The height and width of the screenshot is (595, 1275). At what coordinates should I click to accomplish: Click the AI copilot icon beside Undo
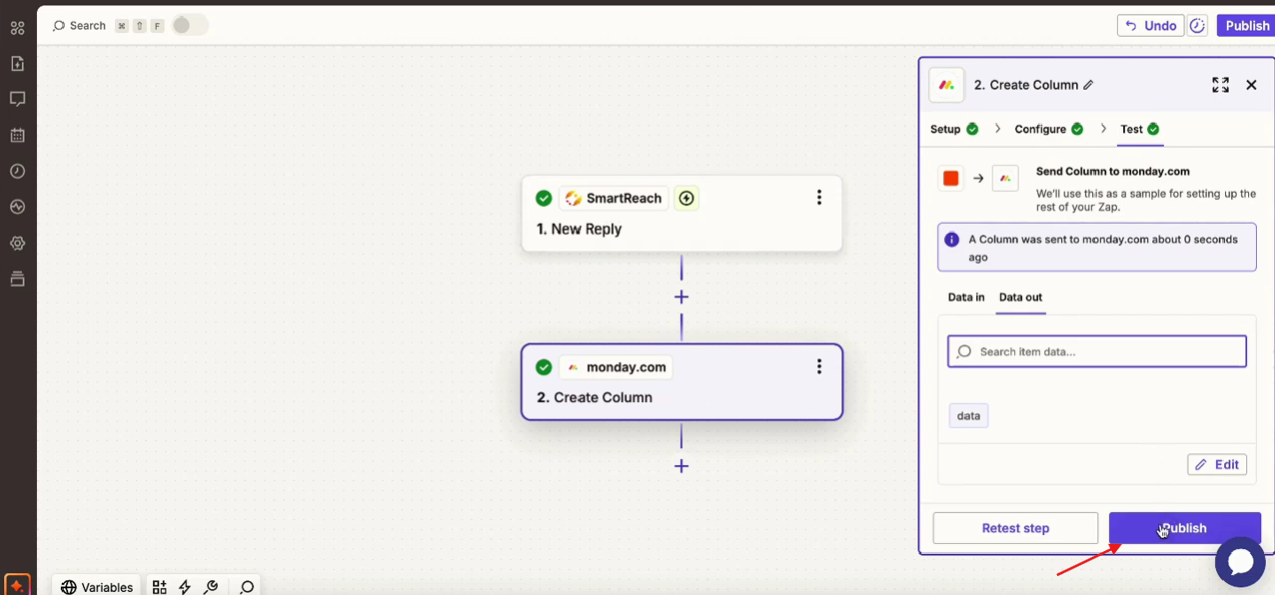[x=1198, y=26]
